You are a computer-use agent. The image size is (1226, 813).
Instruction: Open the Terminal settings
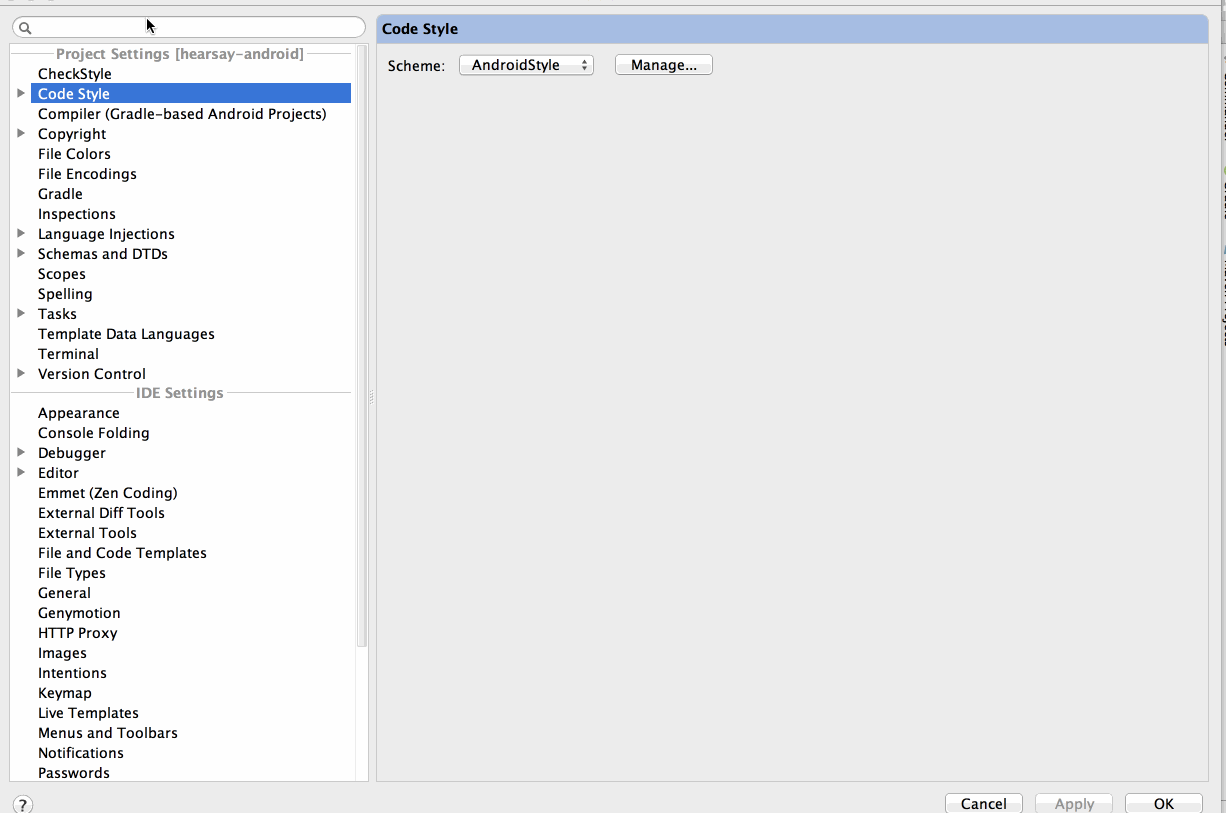tap(68, 354)
